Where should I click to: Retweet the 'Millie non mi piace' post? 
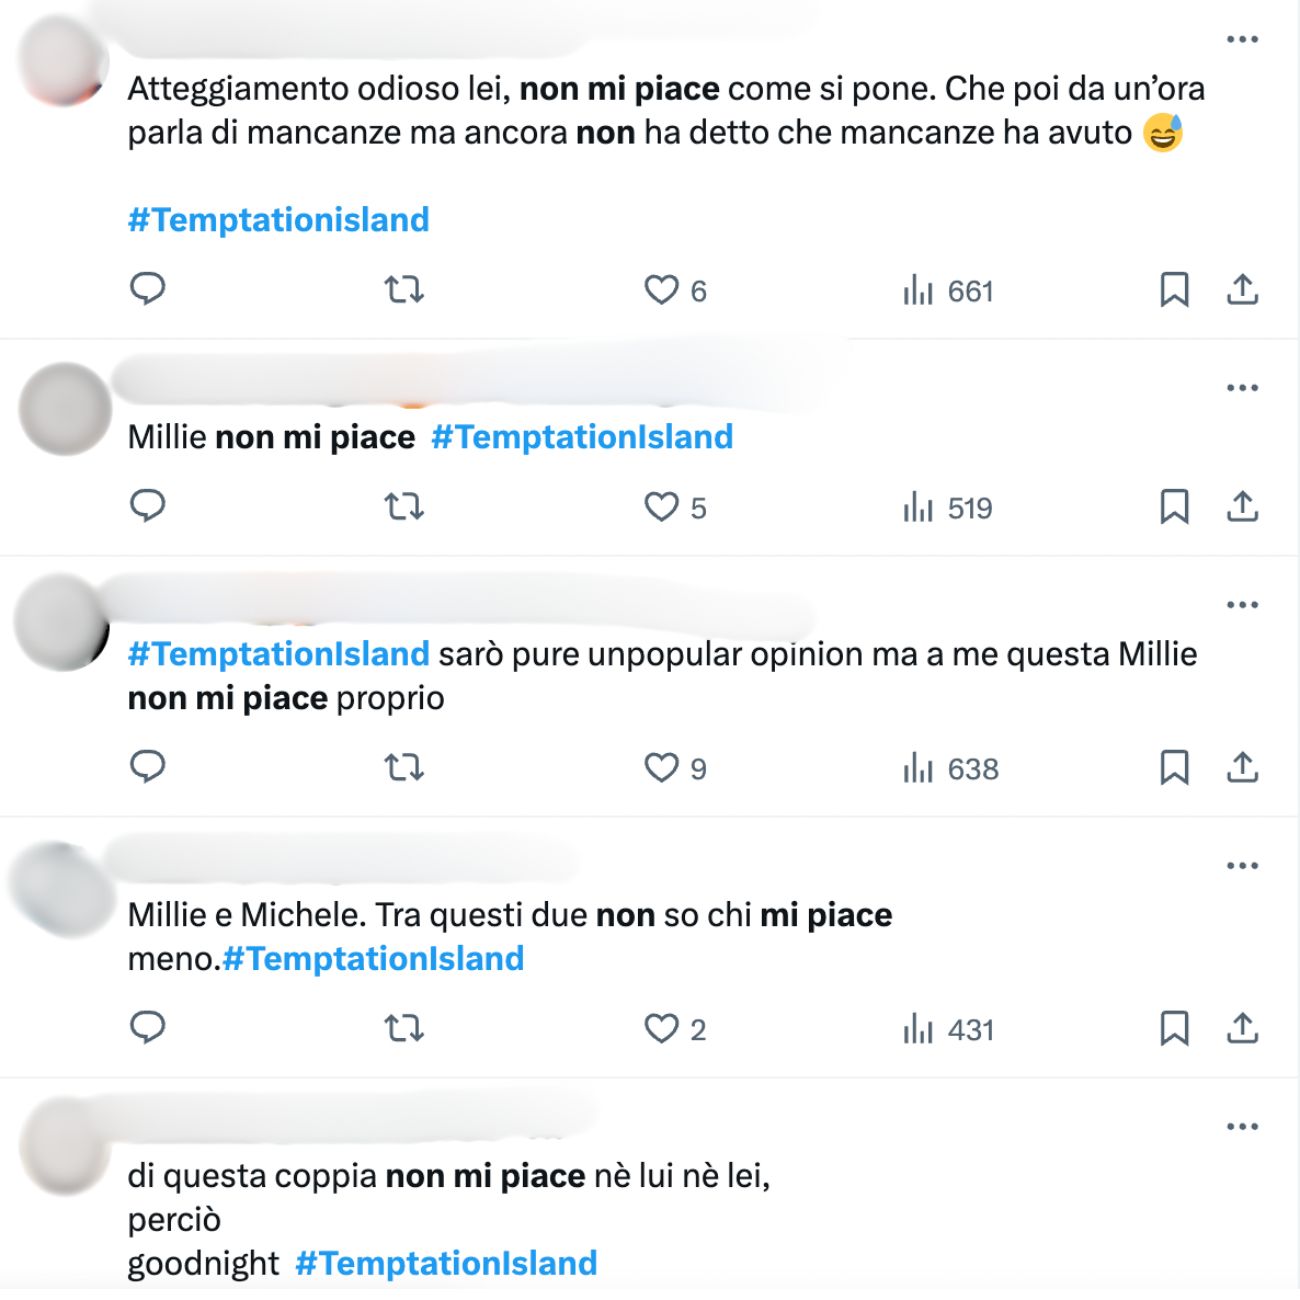404,507
